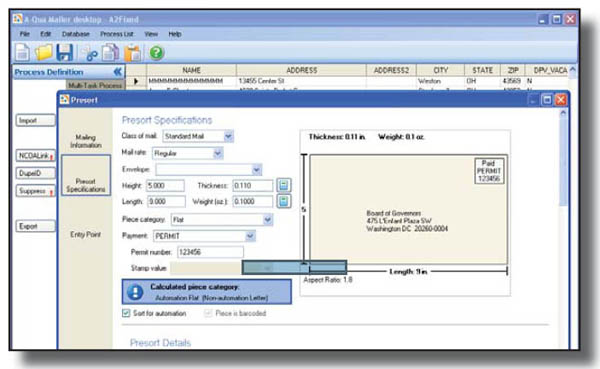600x369 pixels.
Task: Click the Weight (oz.) input field
Action: click(x=253, y=201)
